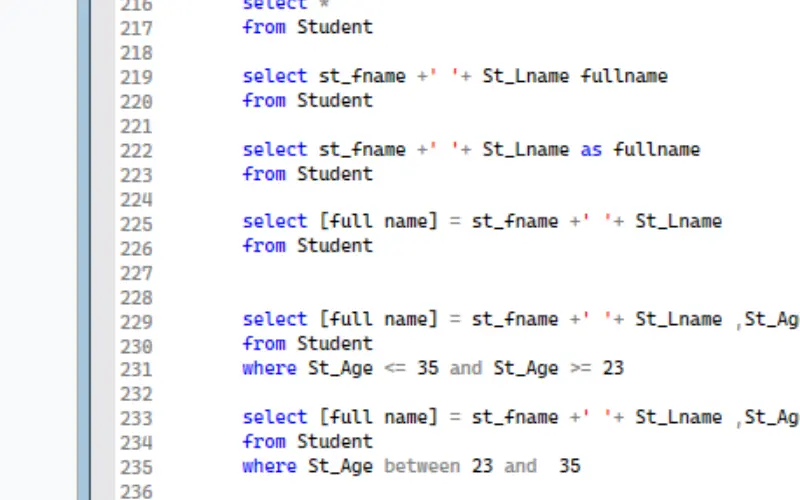Click empty line number 227 in the gutter
The height and width of the screenshot is (500, 800).
point(136,273)
